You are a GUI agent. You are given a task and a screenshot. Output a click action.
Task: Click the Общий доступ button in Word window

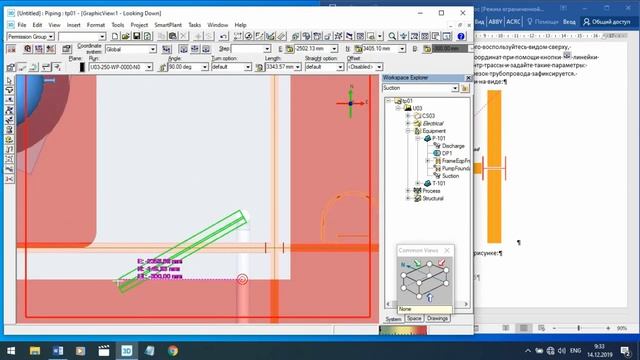pos(607,22)
